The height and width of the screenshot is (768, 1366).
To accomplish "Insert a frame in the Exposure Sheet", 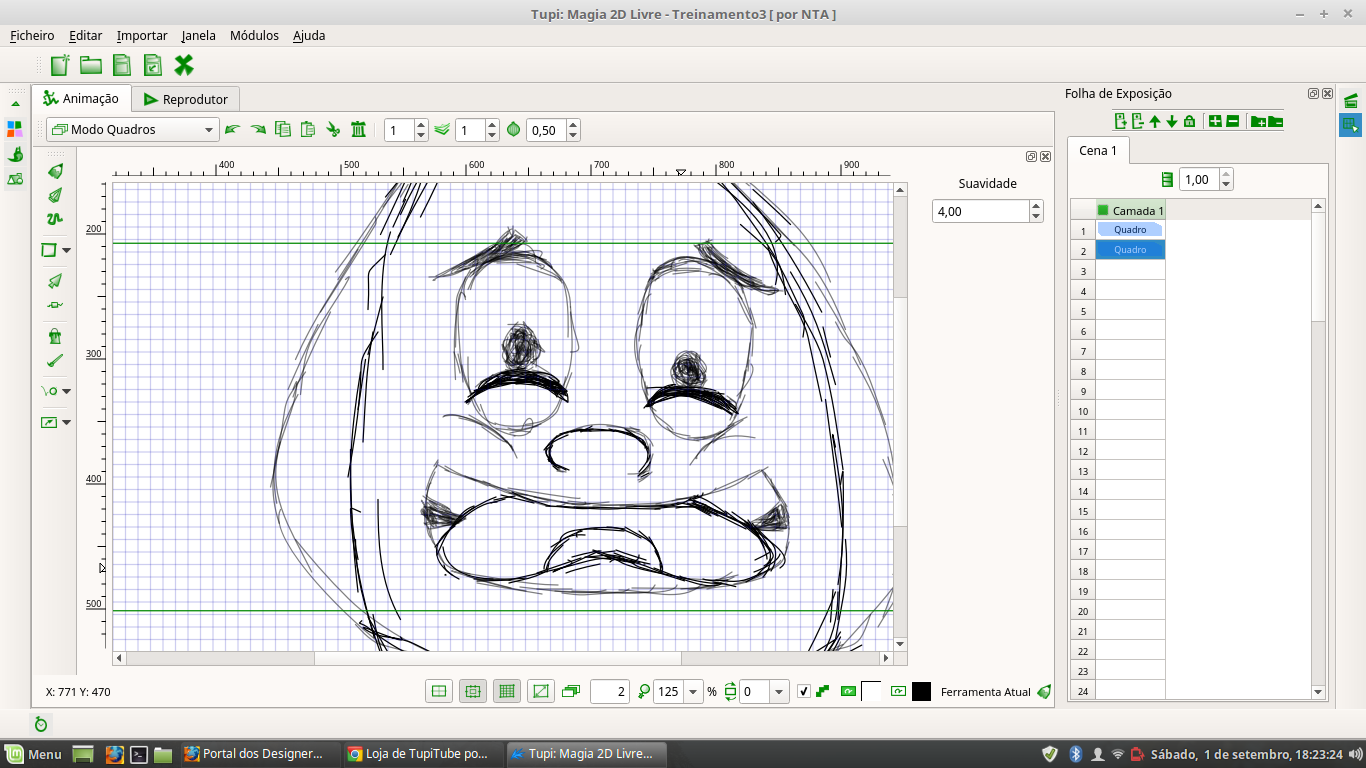I will 1121,121.
